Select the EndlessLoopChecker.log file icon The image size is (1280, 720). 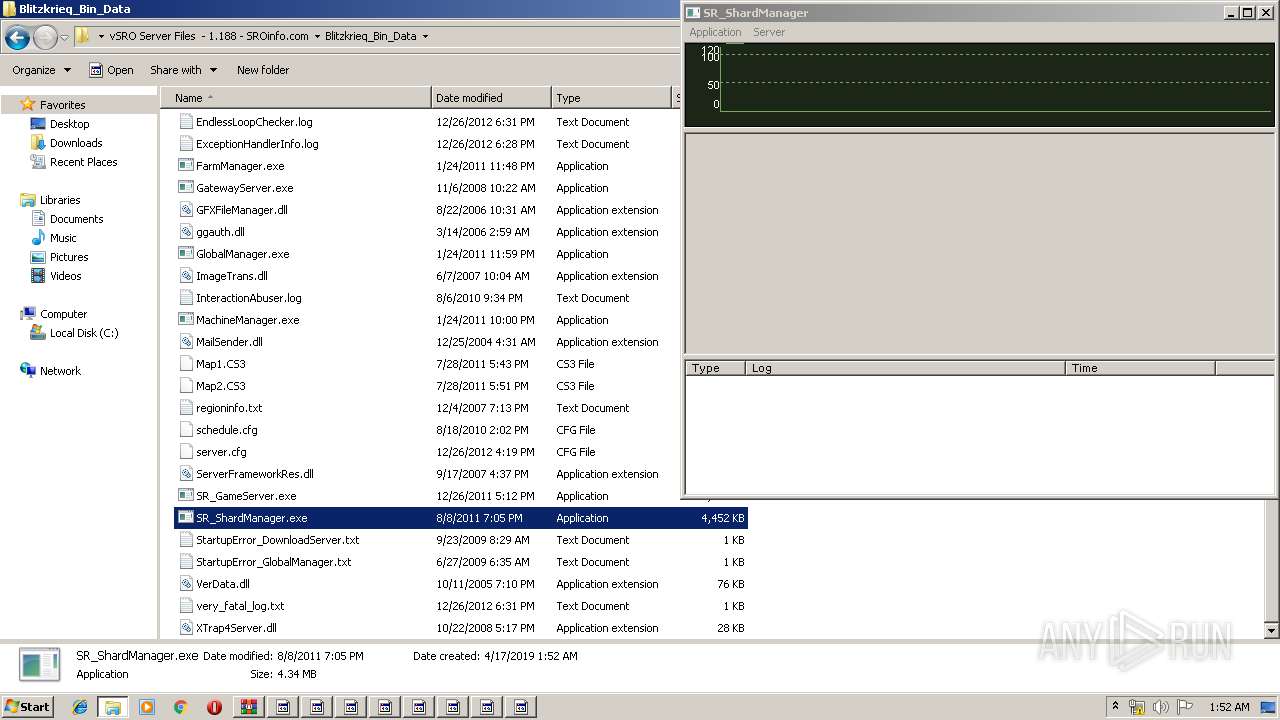(x=185, y=122)
